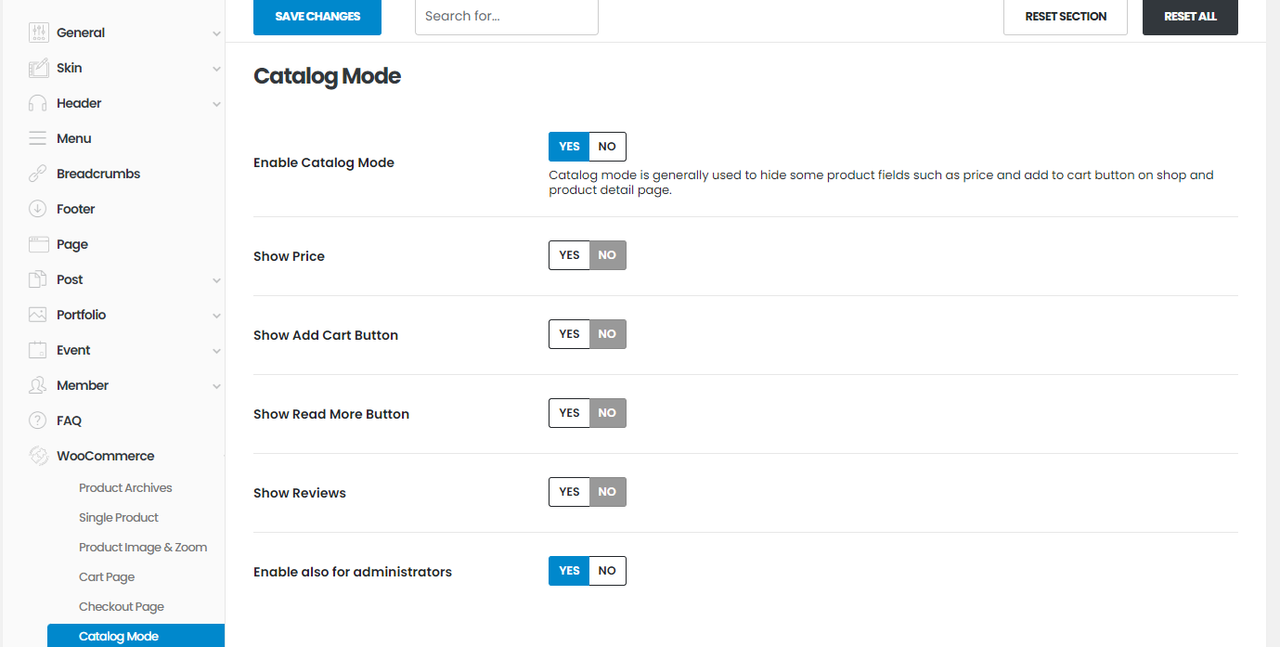Click the Catalog mode description text

click(x=881, y=182)
